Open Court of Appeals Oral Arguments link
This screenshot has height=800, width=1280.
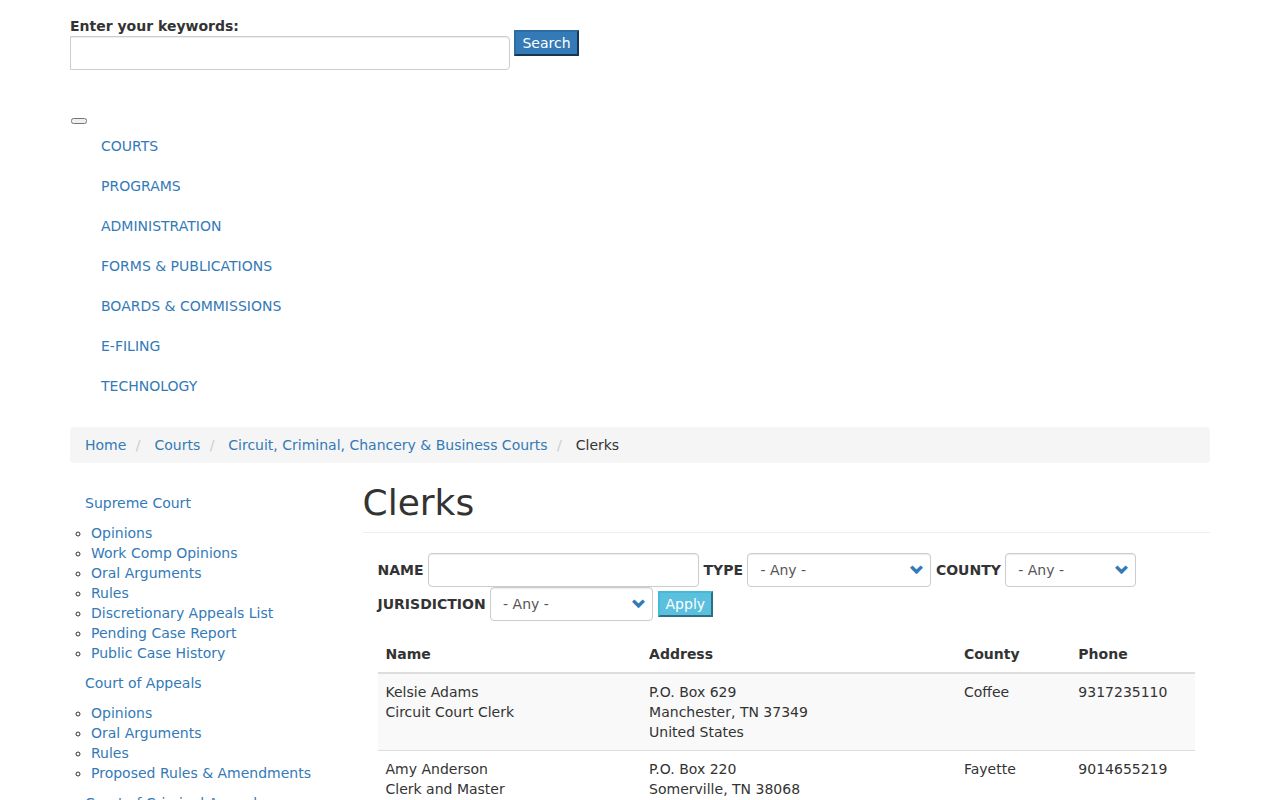(x=146, y=733)
